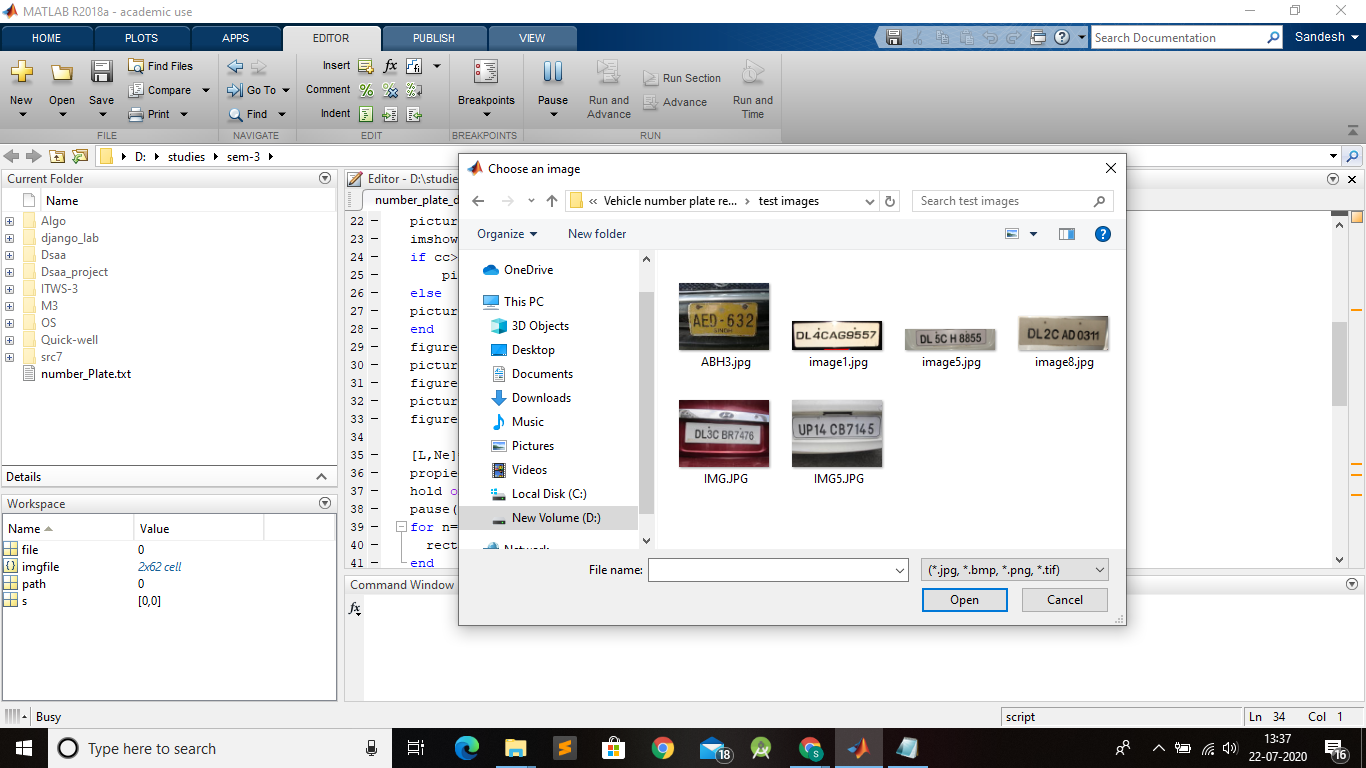Click MATLAB up one level folder icon
Viewport: 1366px width, 768px height.
click(57, 157)
